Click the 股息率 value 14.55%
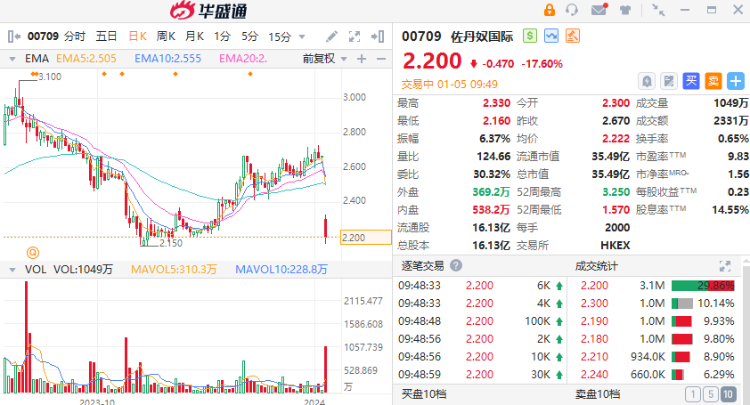This screenshot has width=750, height=405. click(x=730, y=209)
